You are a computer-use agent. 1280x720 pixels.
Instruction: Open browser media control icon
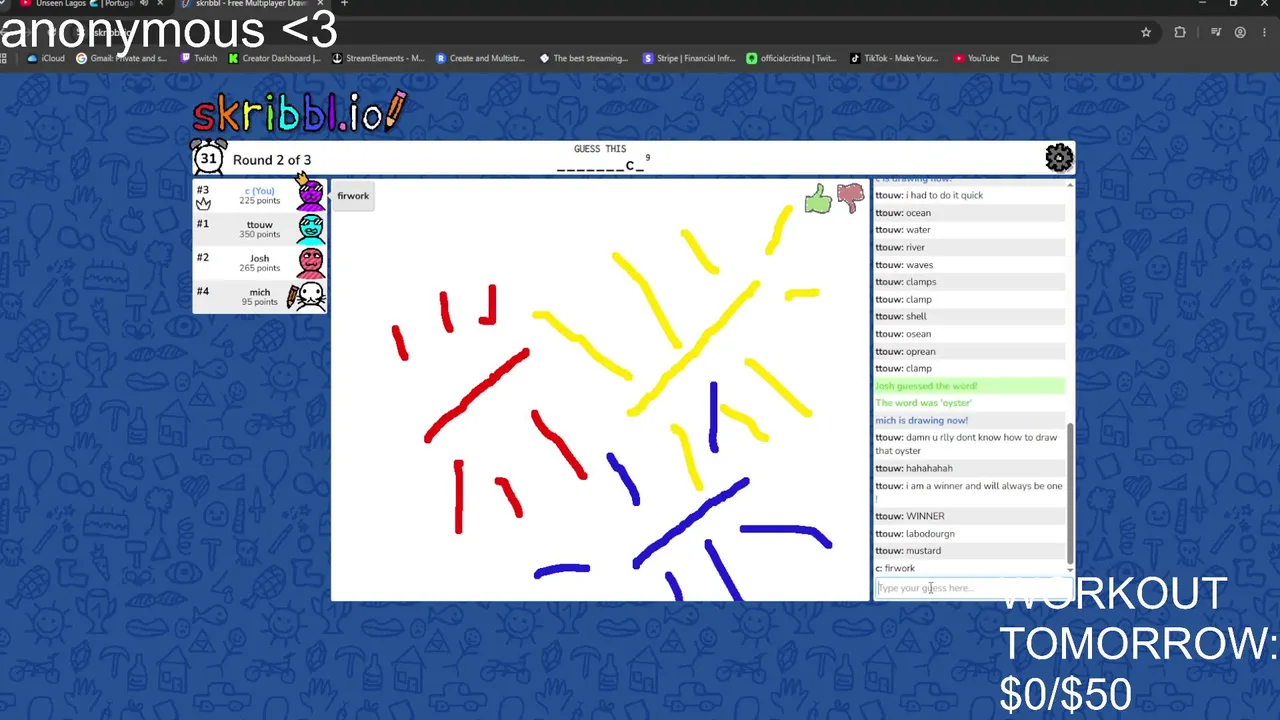(x=1216, y=32)
